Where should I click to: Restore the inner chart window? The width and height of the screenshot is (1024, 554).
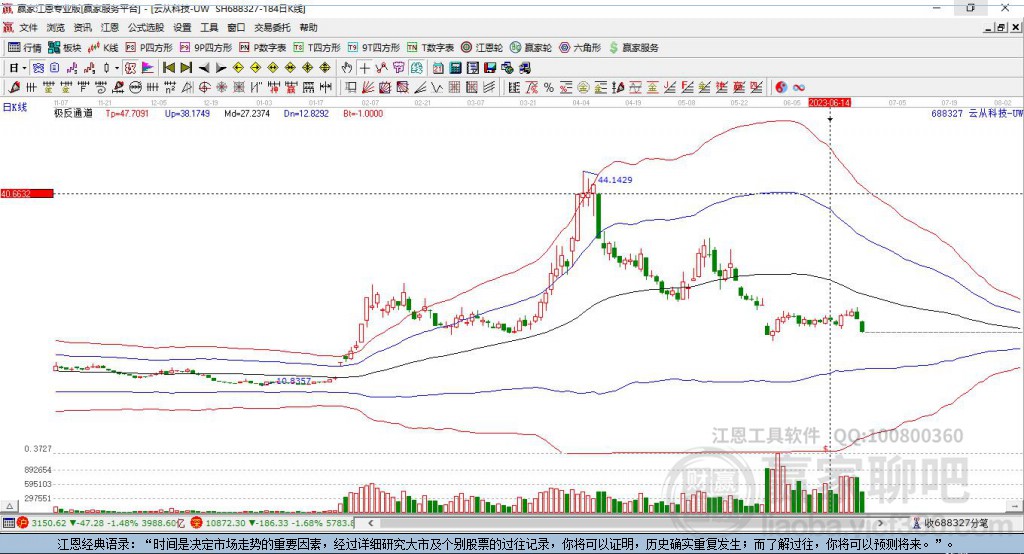[1001, 27]
